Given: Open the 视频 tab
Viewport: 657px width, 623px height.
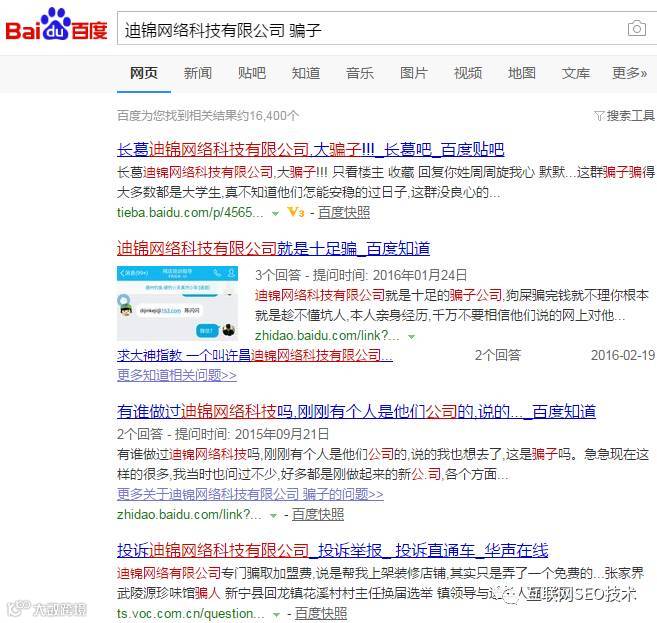Looking at the screenshot, I should 468,73.
